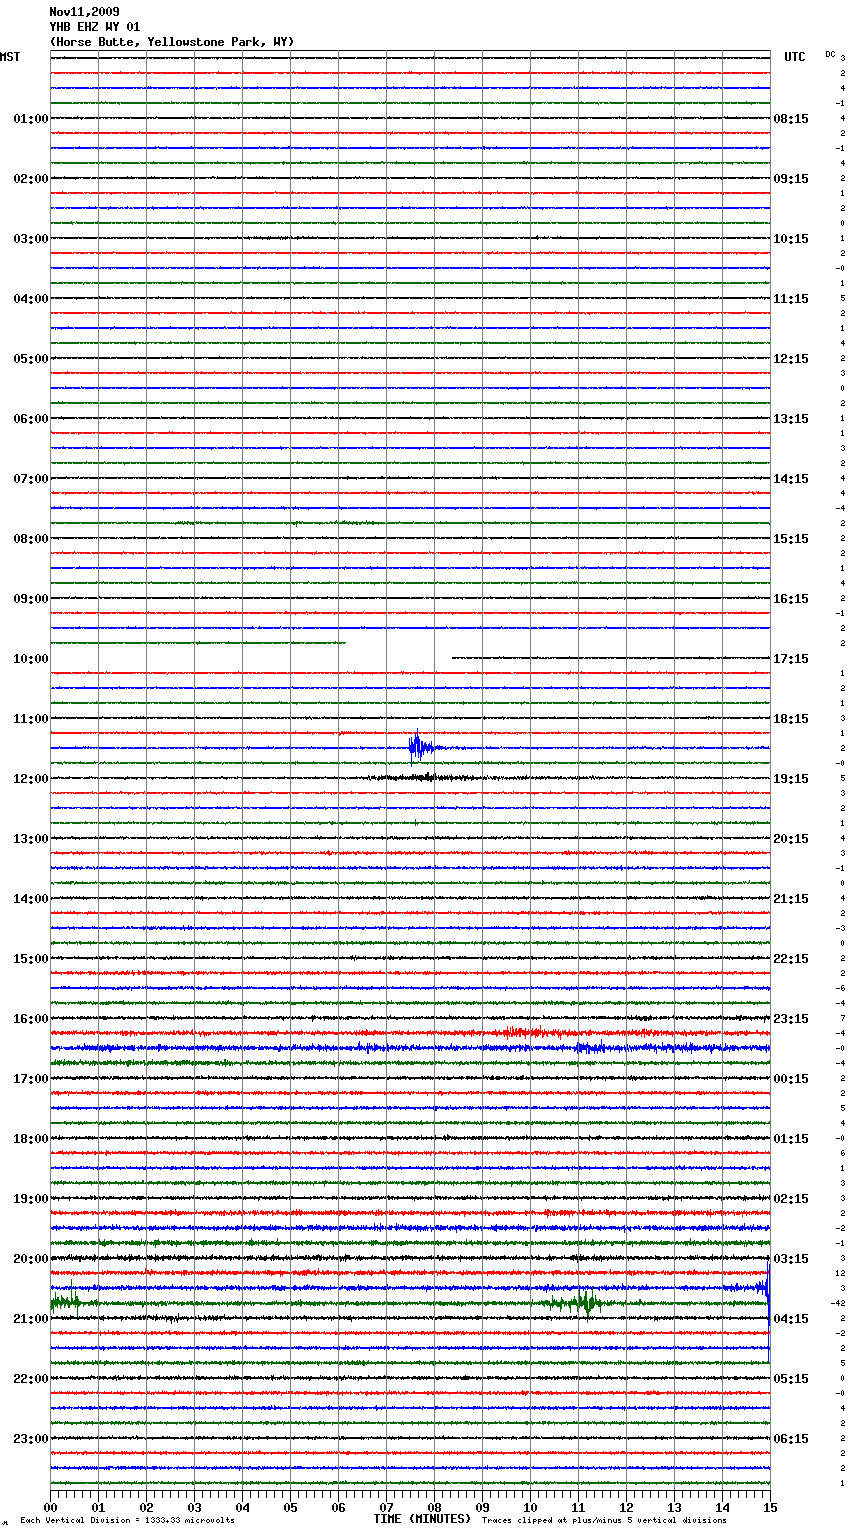The image size is (850, 1534).
Task: Select the 16:00 MST row label
Action: click(x=31, y=1019)
